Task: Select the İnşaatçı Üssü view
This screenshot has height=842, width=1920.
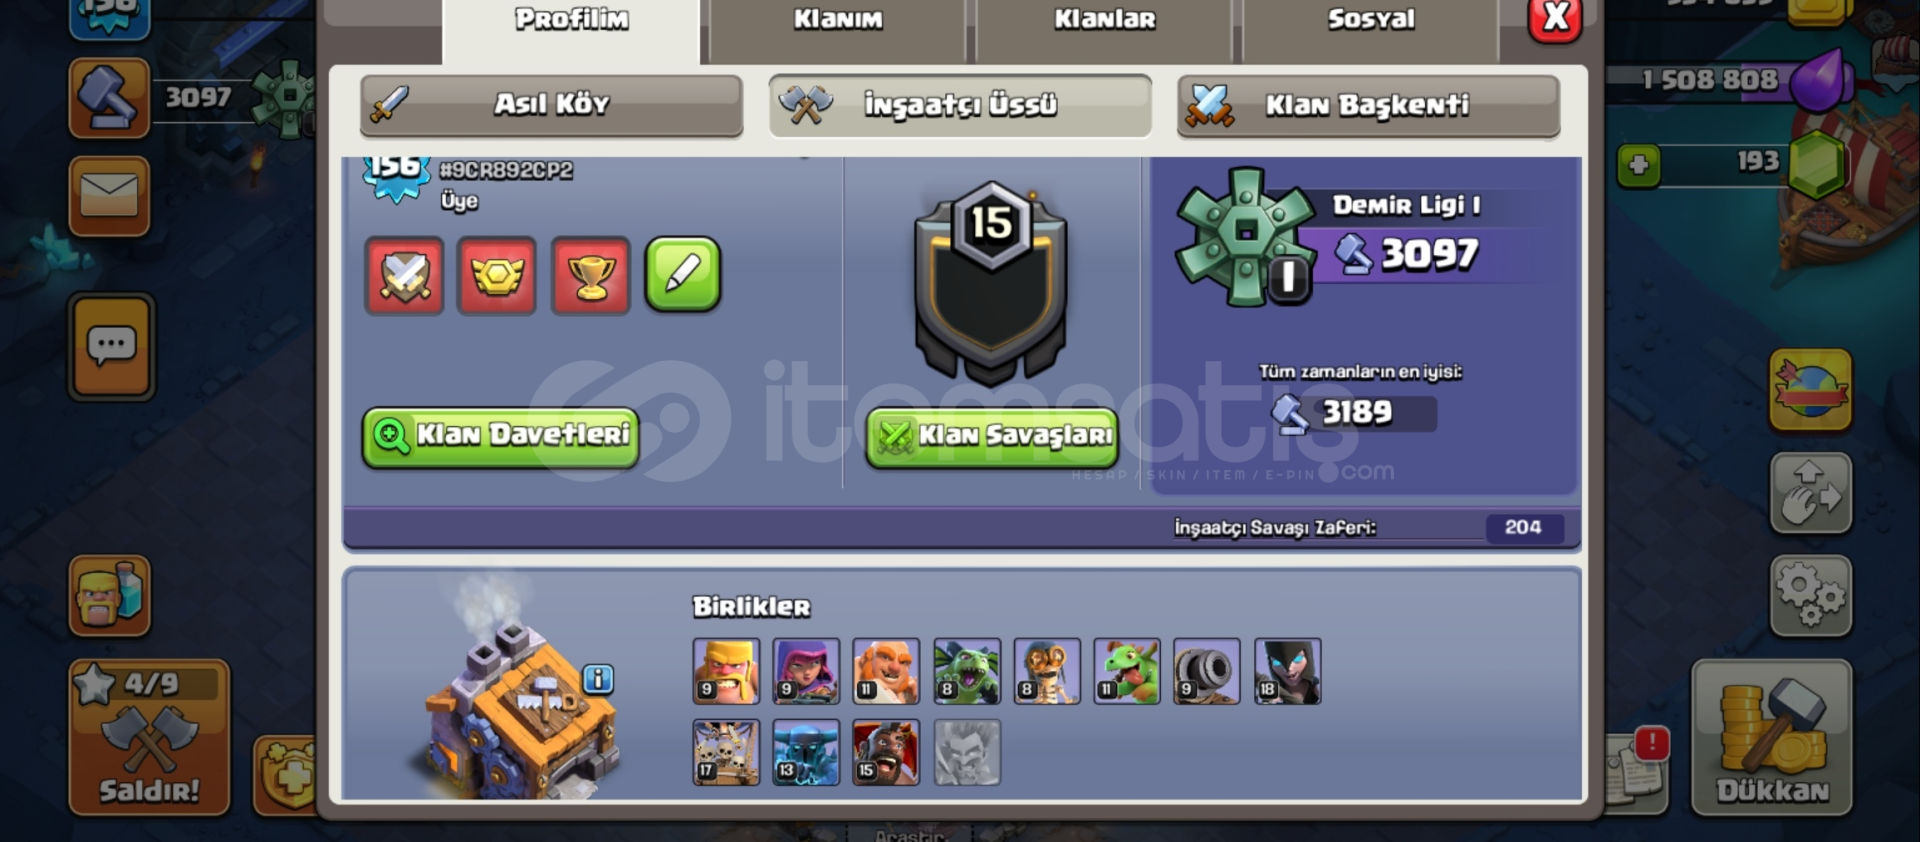Action: click(960, 105)
